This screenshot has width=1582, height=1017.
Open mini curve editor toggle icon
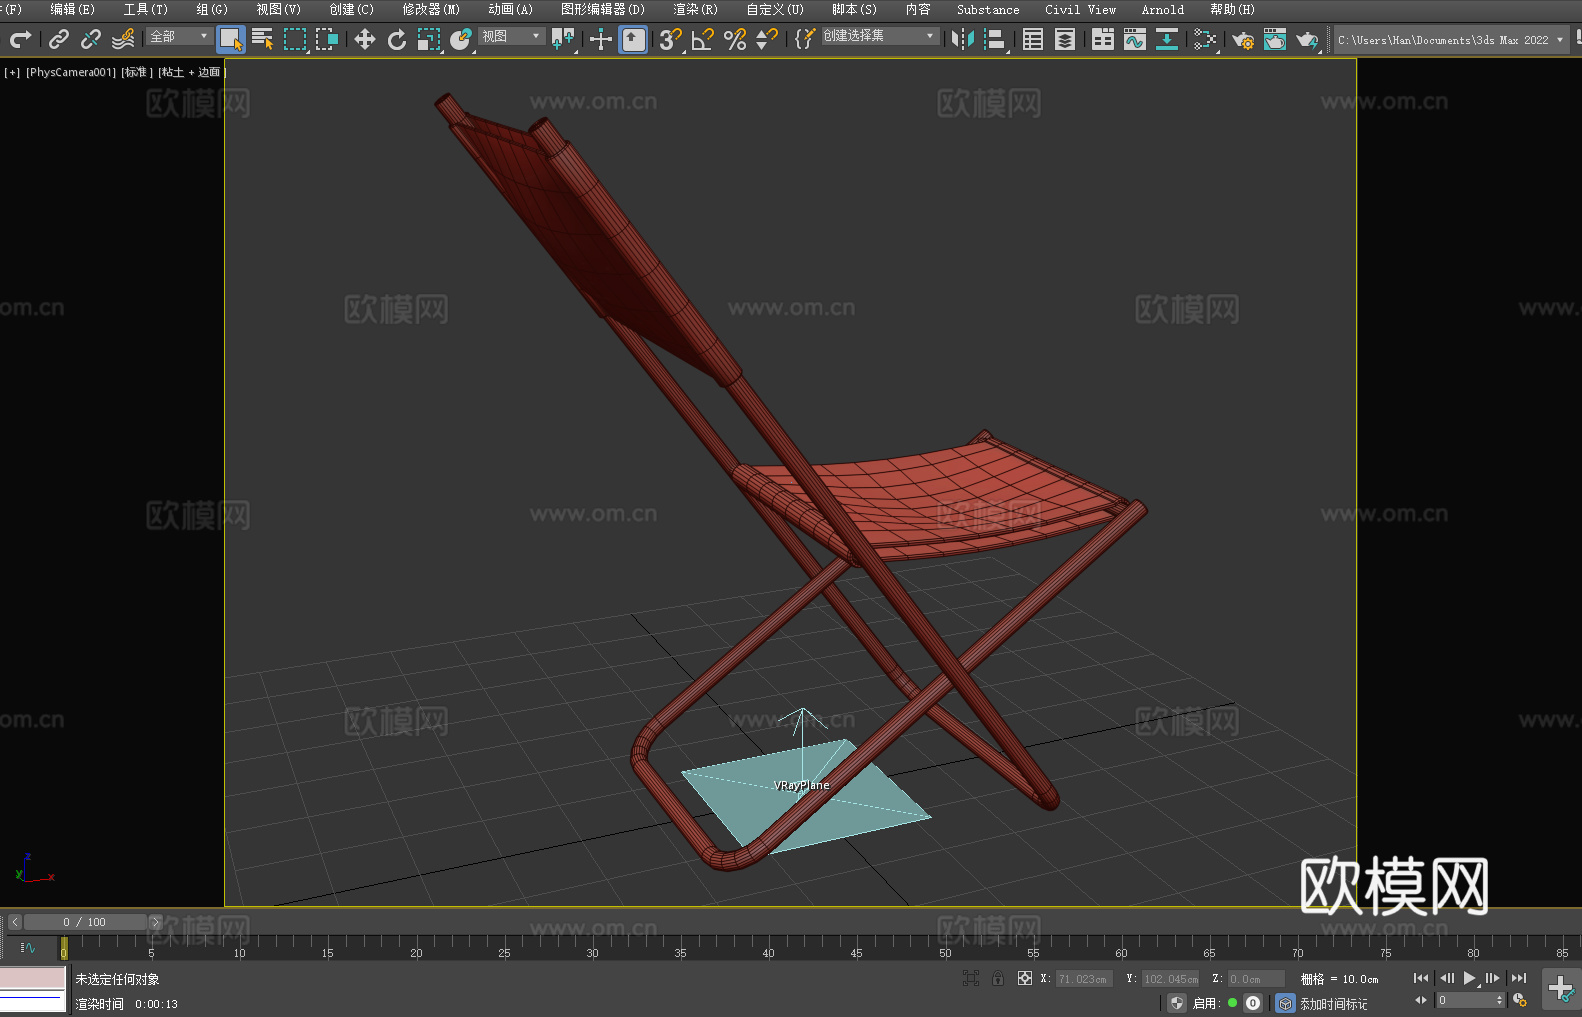point(28,947)
